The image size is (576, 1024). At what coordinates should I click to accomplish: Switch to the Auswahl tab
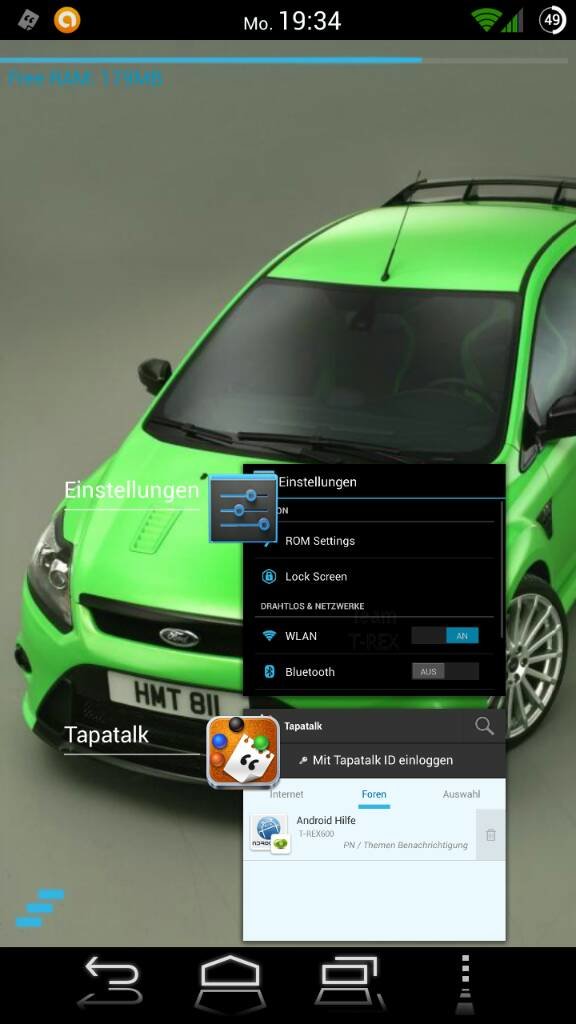(x=461, y=794)
